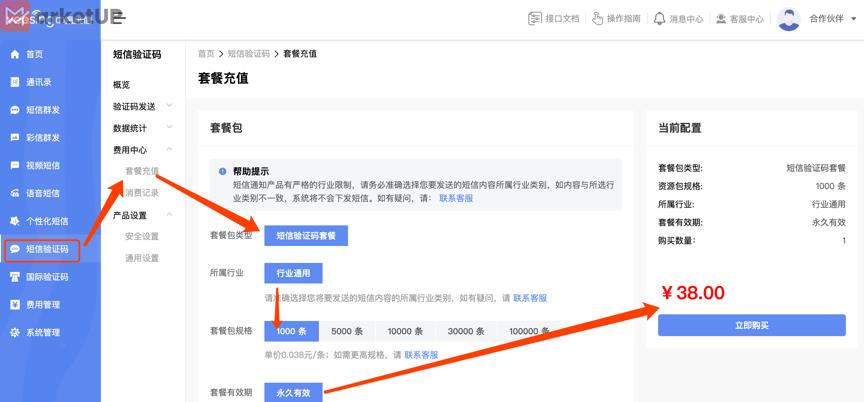
Task: Select 套餐充值 submenu item
Action: (x=142, y=171)
